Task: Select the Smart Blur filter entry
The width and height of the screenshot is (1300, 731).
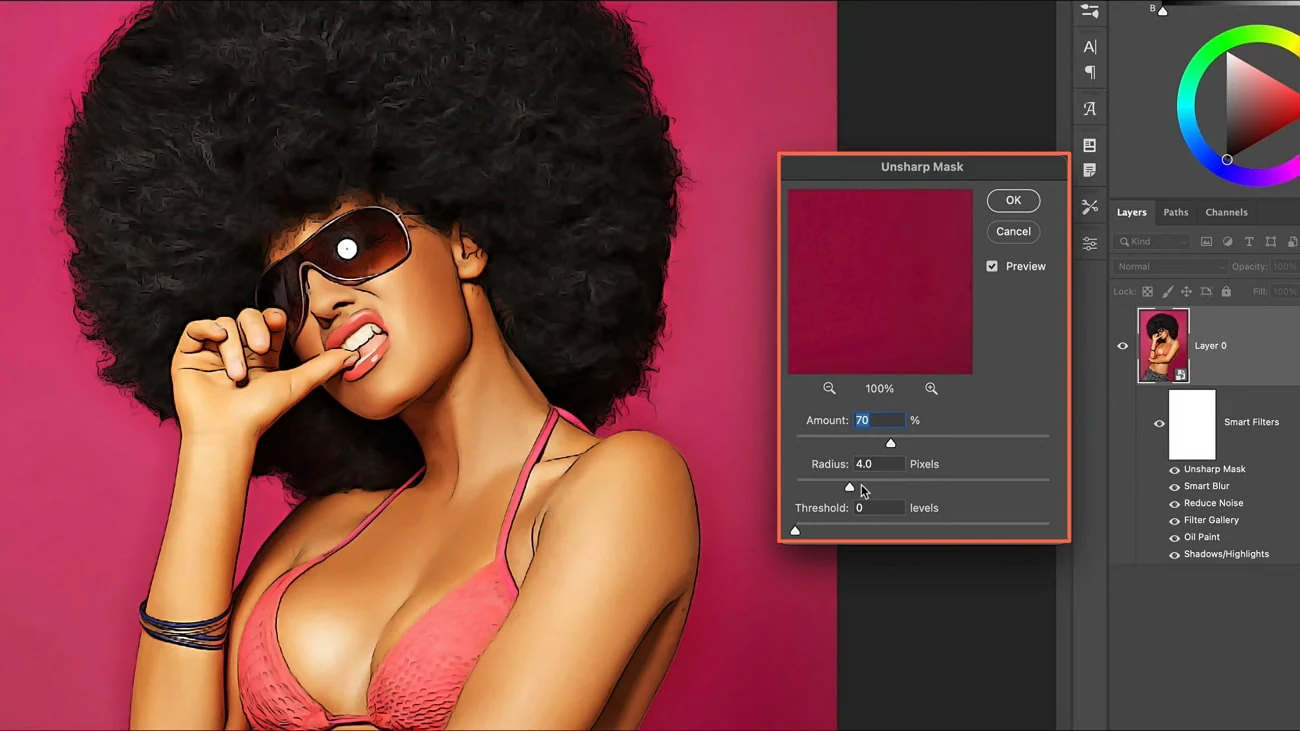Action: [x=1206, y=486]
